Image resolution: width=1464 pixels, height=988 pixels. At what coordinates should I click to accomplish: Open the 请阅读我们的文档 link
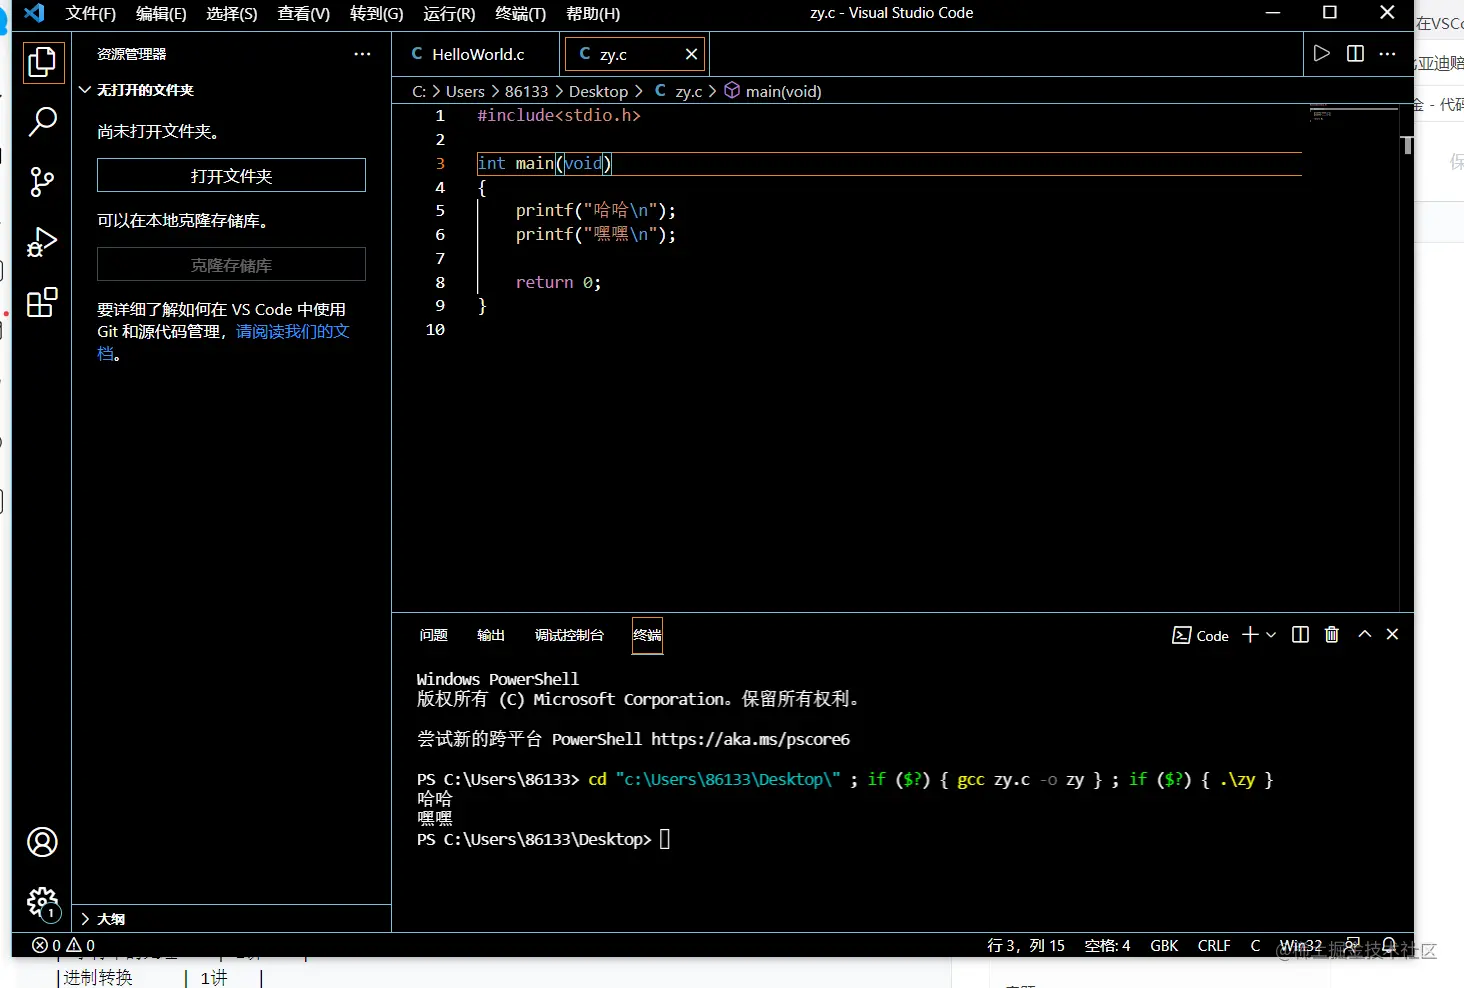[292, 331]
